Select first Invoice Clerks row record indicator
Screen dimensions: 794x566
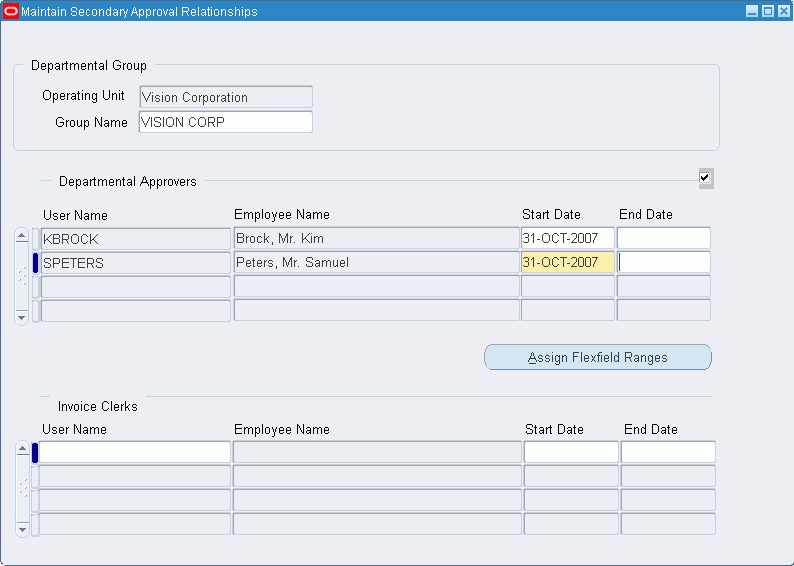(x=35, y=453)
